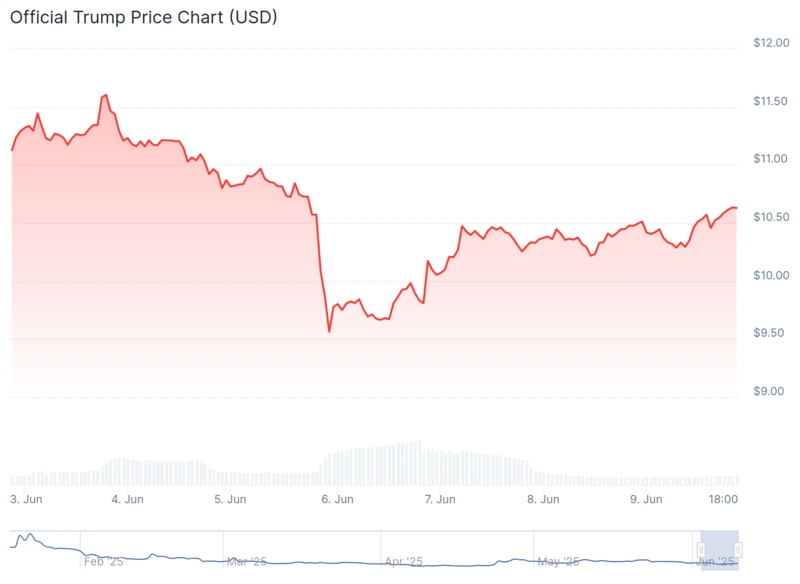Viewport: 800px width, 584px height.
Task: Click May '25 in the navigator timeline
Action: [x=558, y=562]
